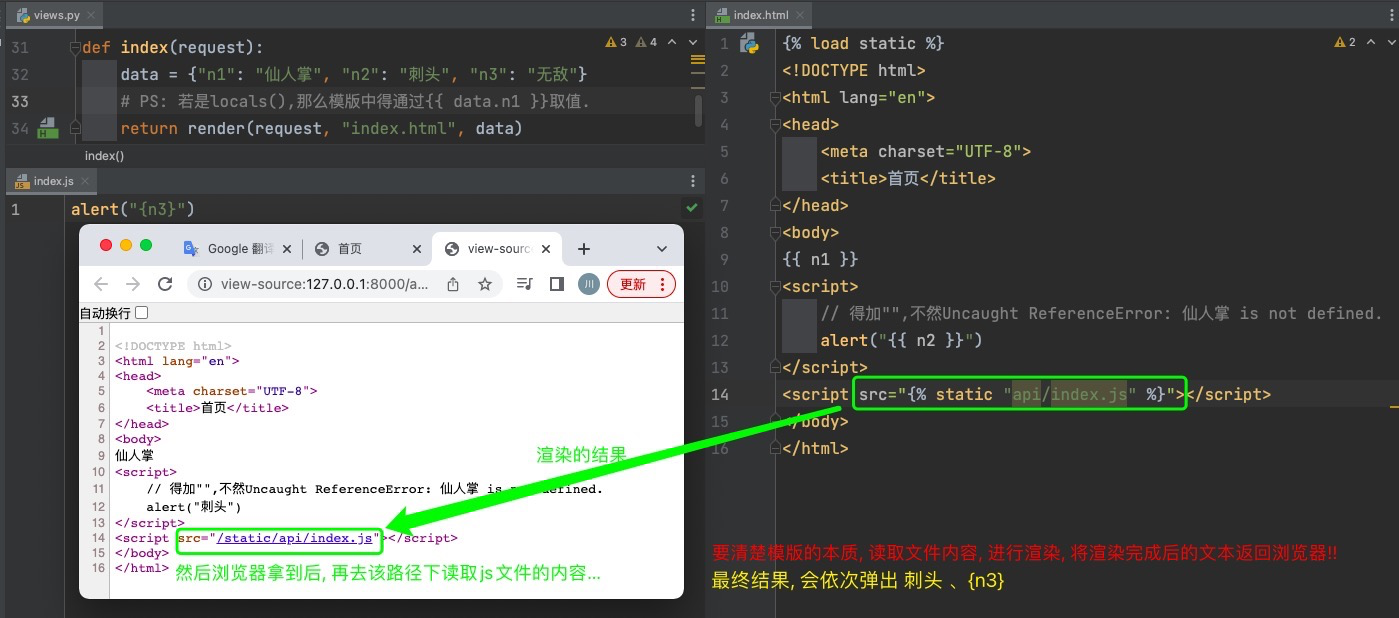Enable the 自动换行 line wrap checkbox
Image resolution: width=1399 pixels, height=618 pixels.
tap(141, 313)
